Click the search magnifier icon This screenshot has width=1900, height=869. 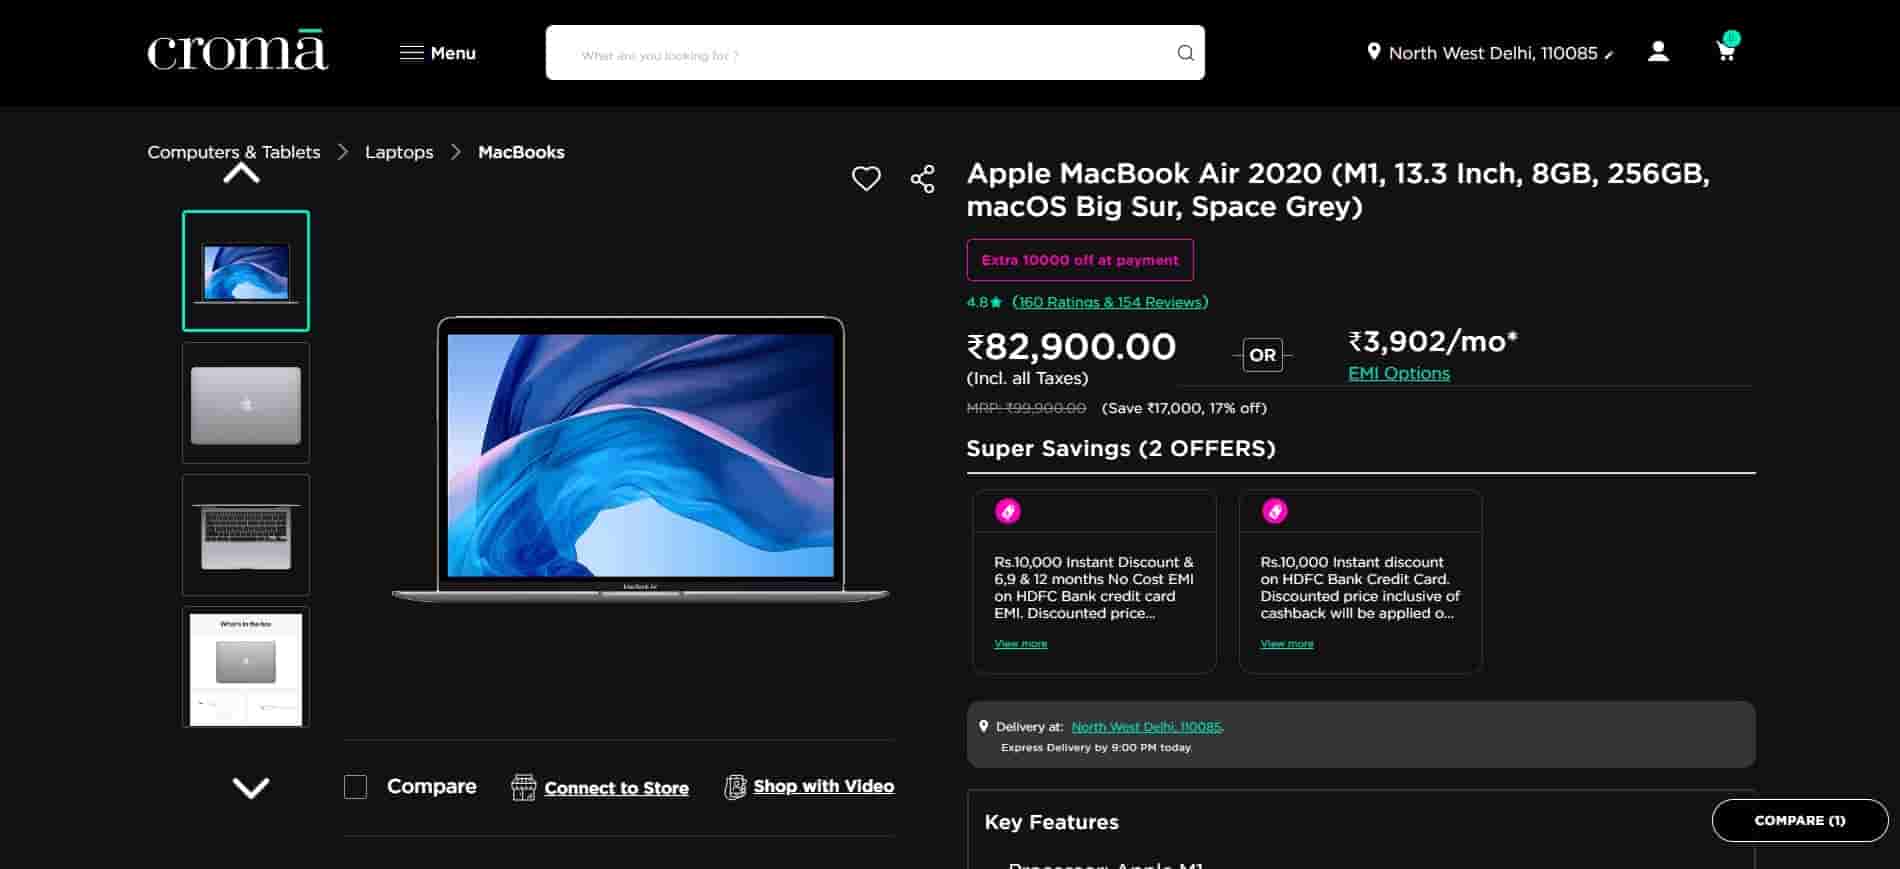click(1185, 53)
